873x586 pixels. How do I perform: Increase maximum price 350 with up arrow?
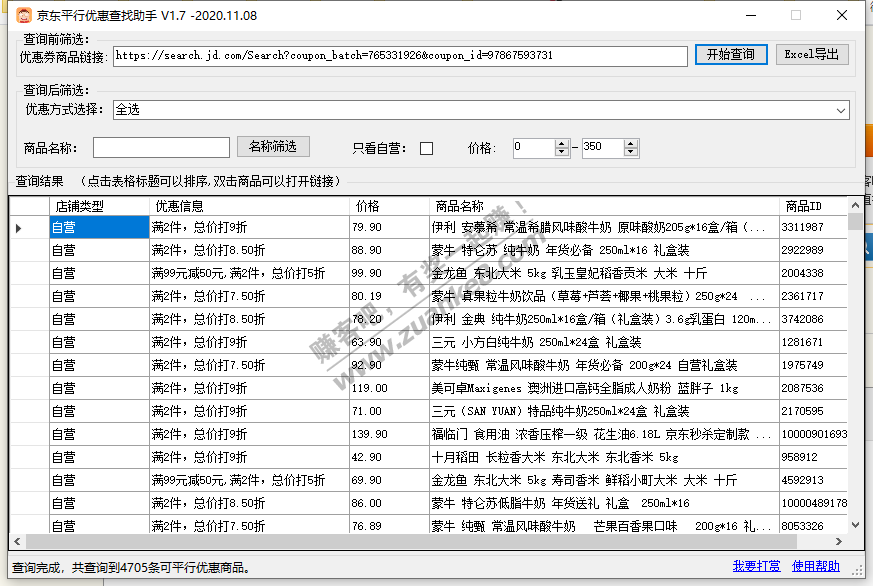pos(631,143)
